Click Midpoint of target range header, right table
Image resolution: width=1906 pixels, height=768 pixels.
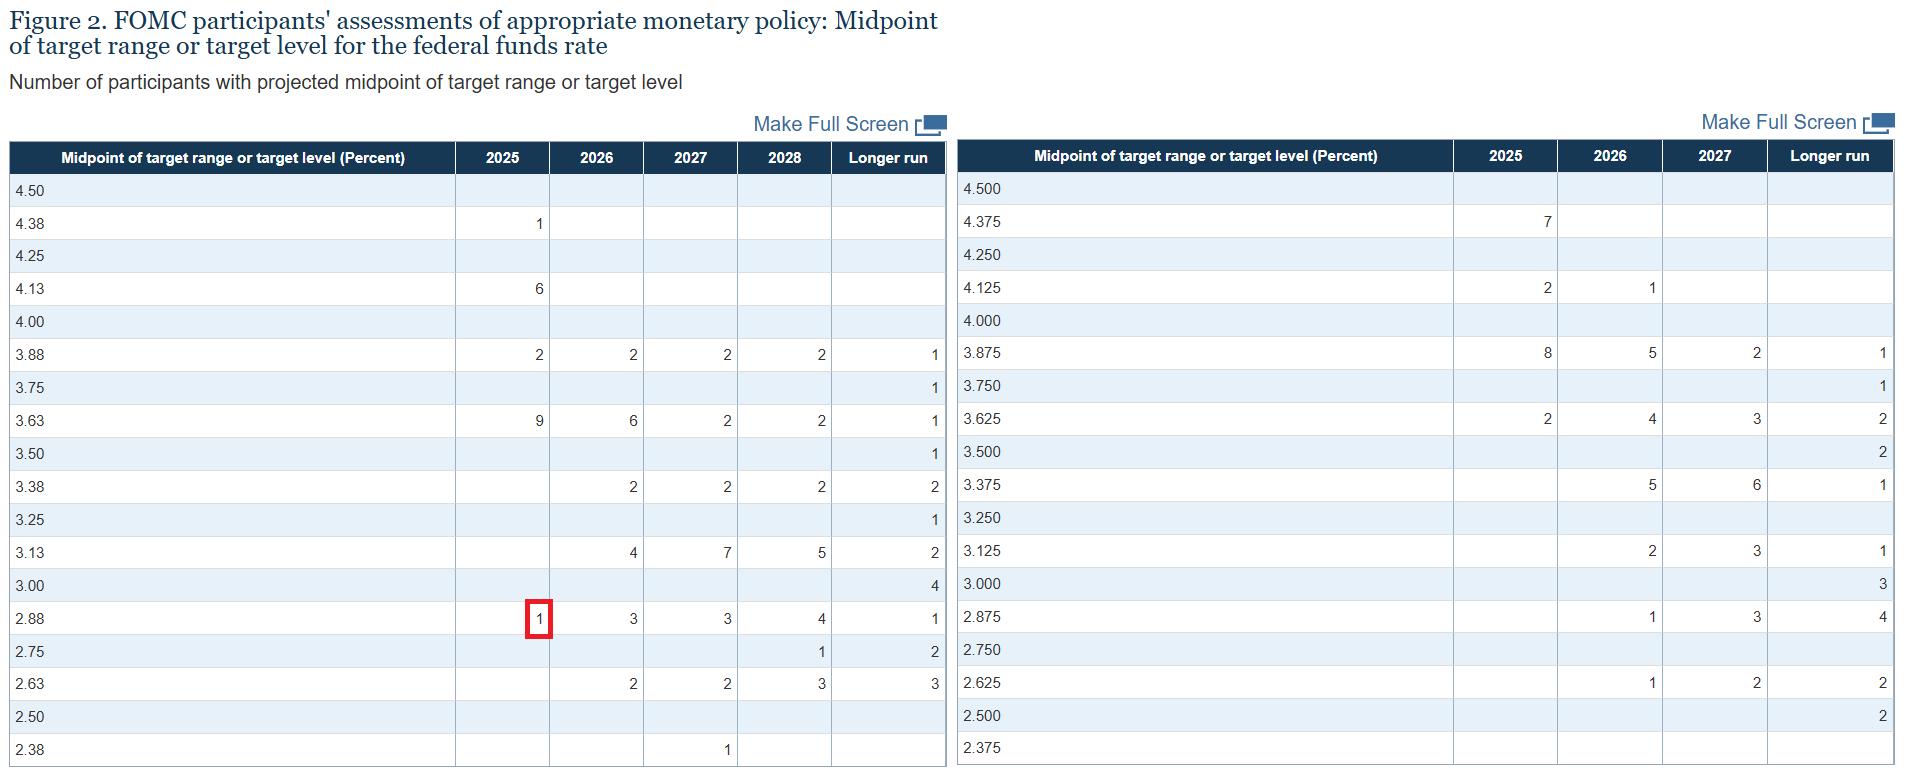[1206, 156]
